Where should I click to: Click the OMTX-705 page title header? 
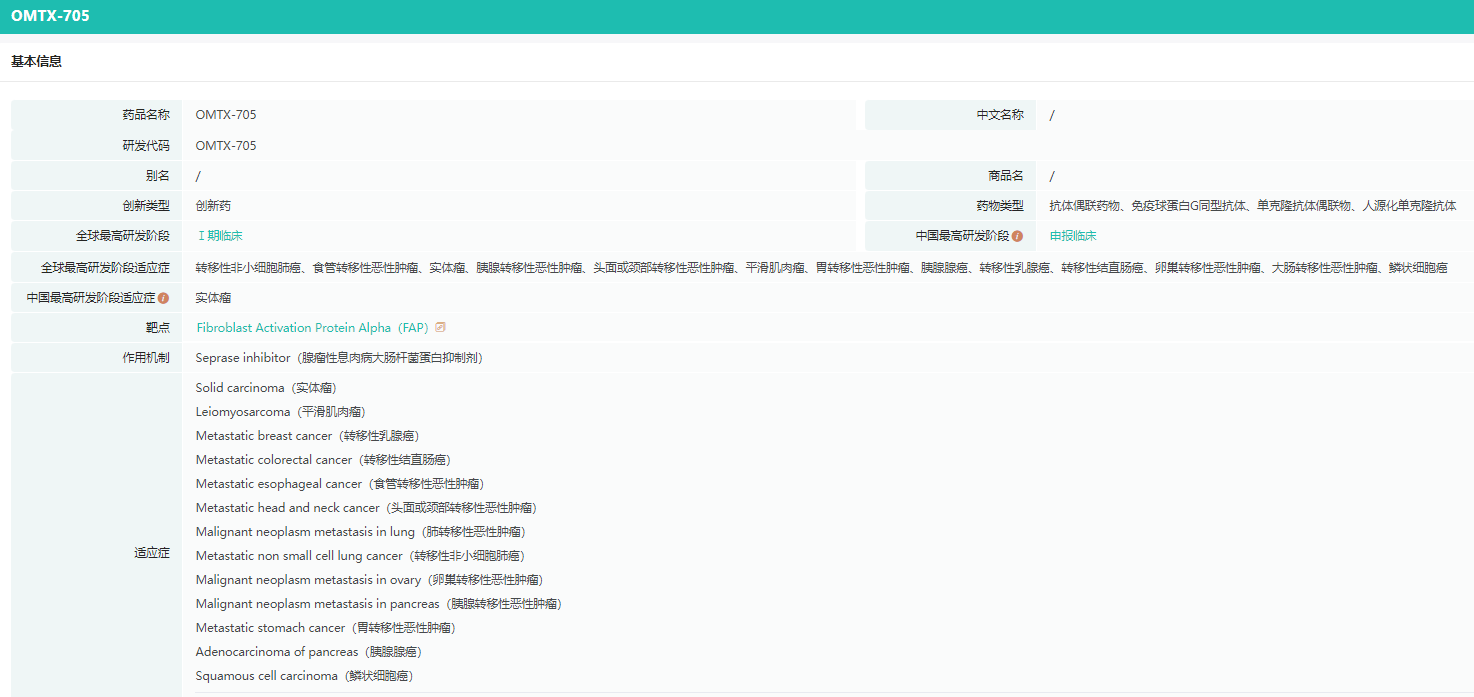pyautogui.click(x=50, y=16)
